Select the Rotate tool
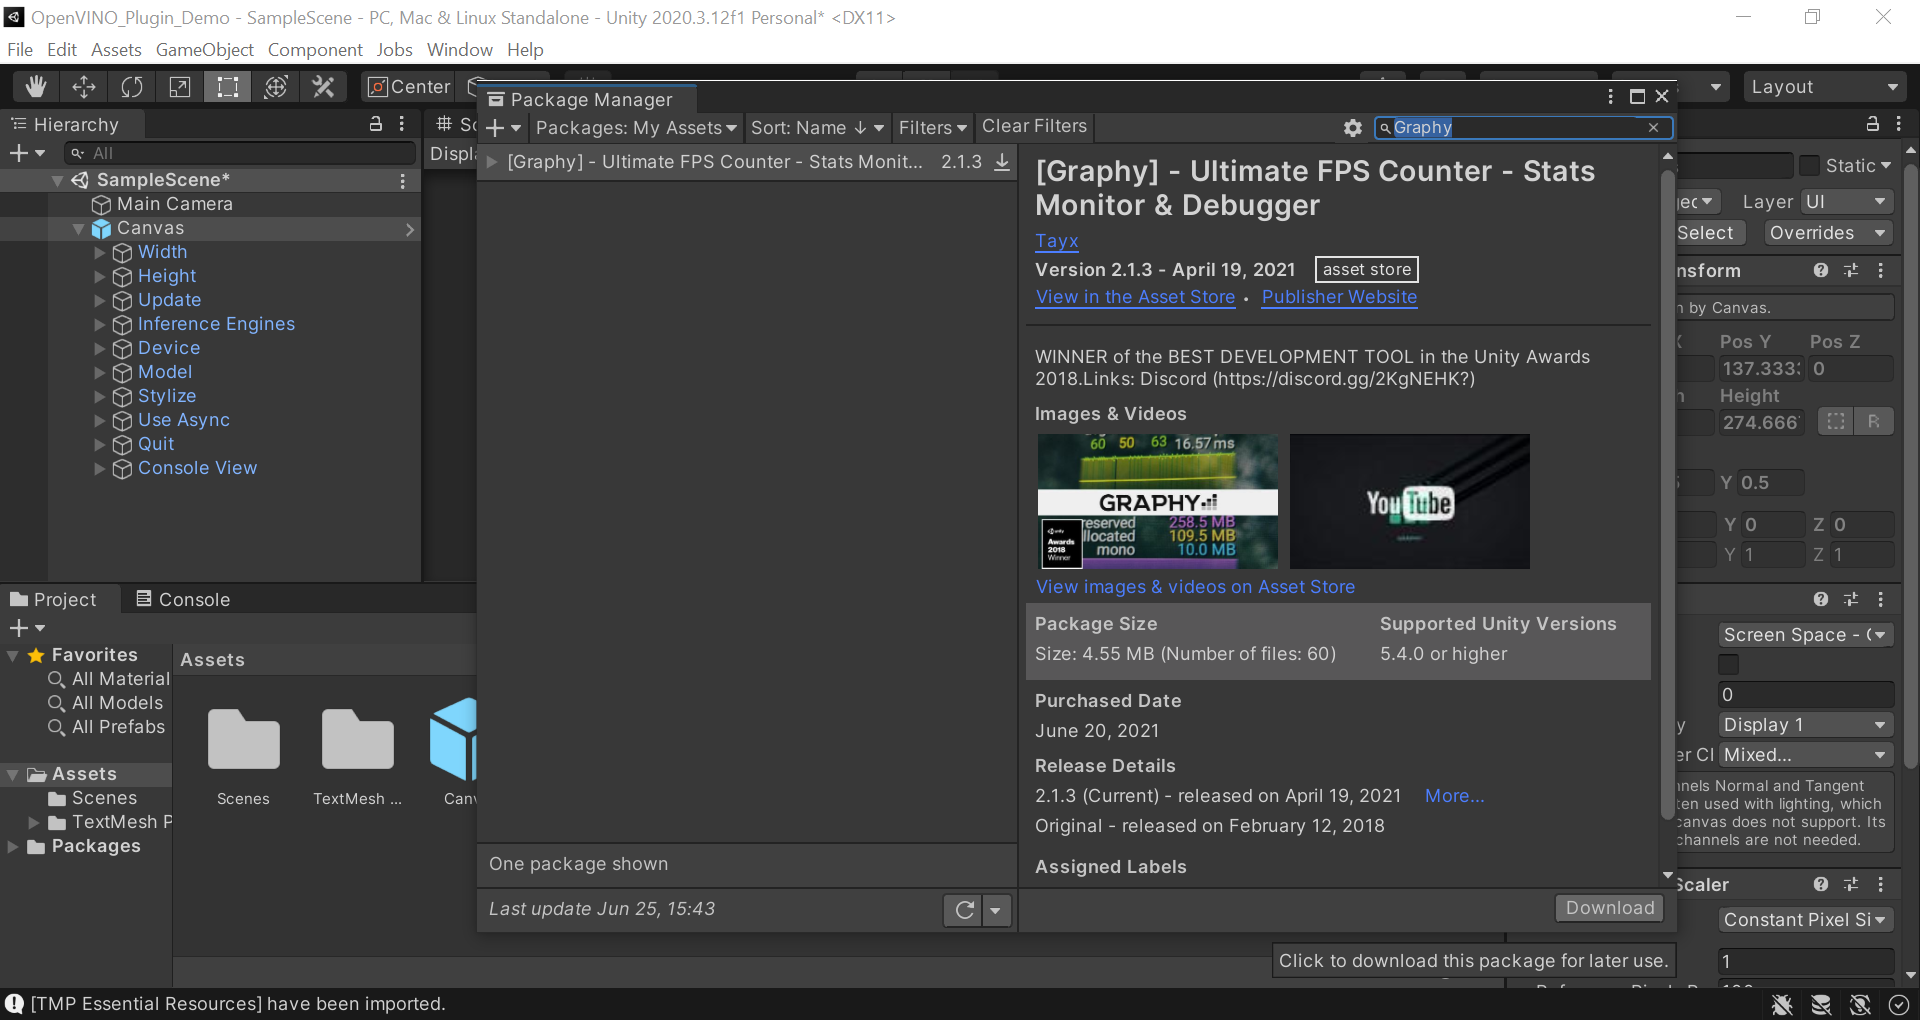The width and height of the screenshot is (1920, 1020). click(132, 87)
